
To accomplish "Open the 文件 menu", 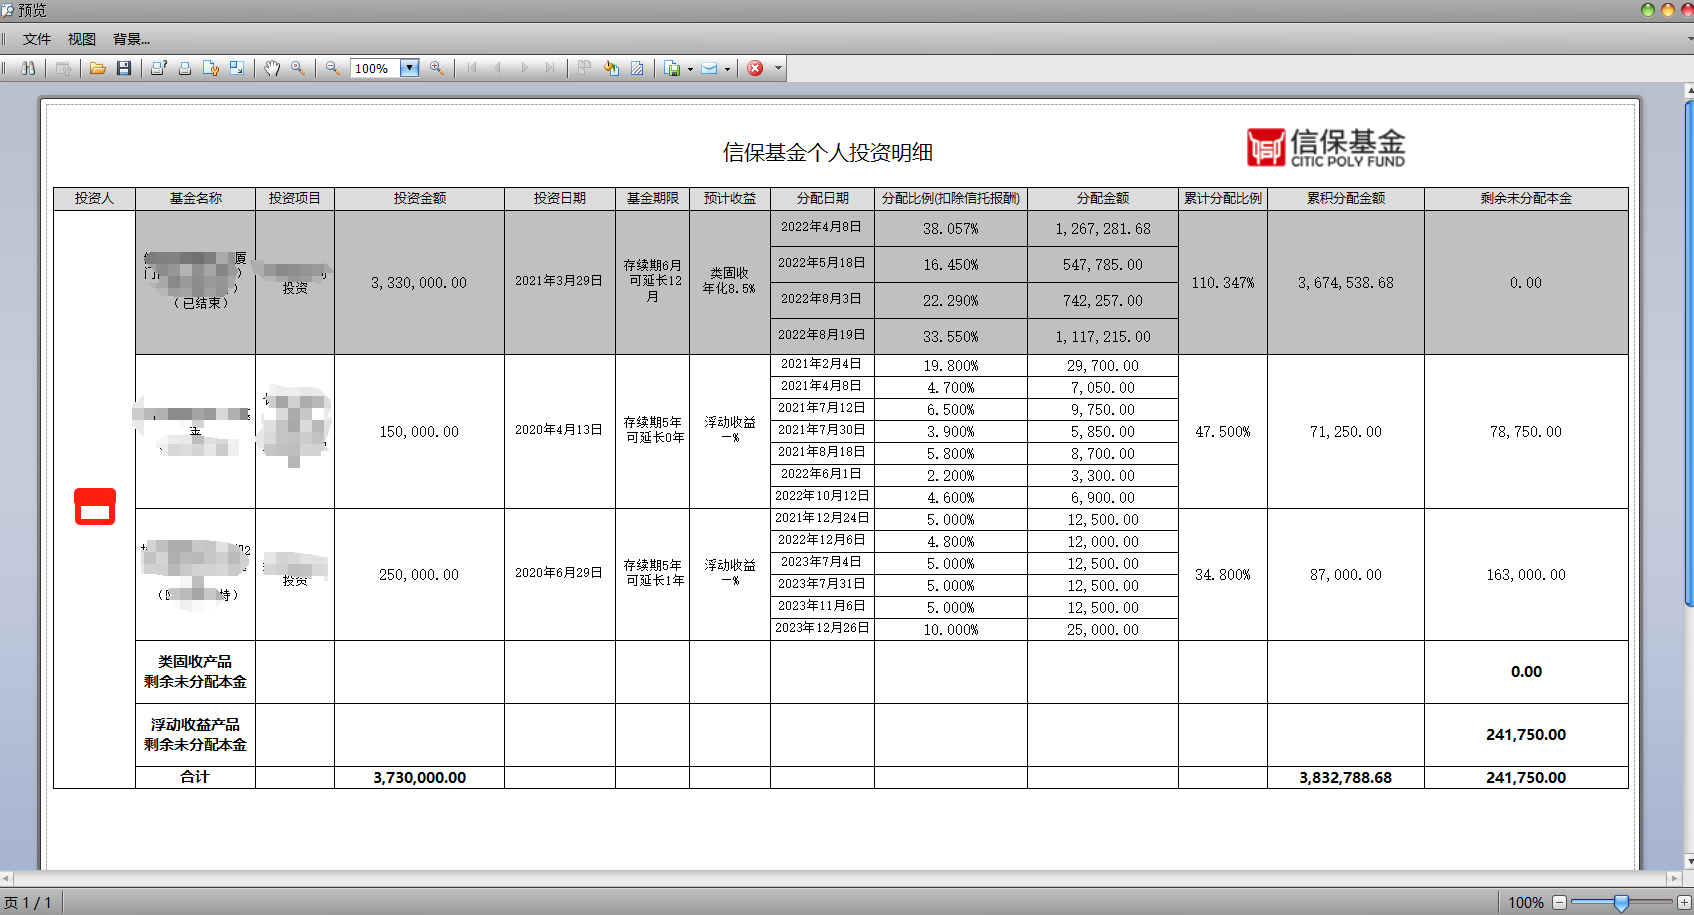I will tap(37, 39).
